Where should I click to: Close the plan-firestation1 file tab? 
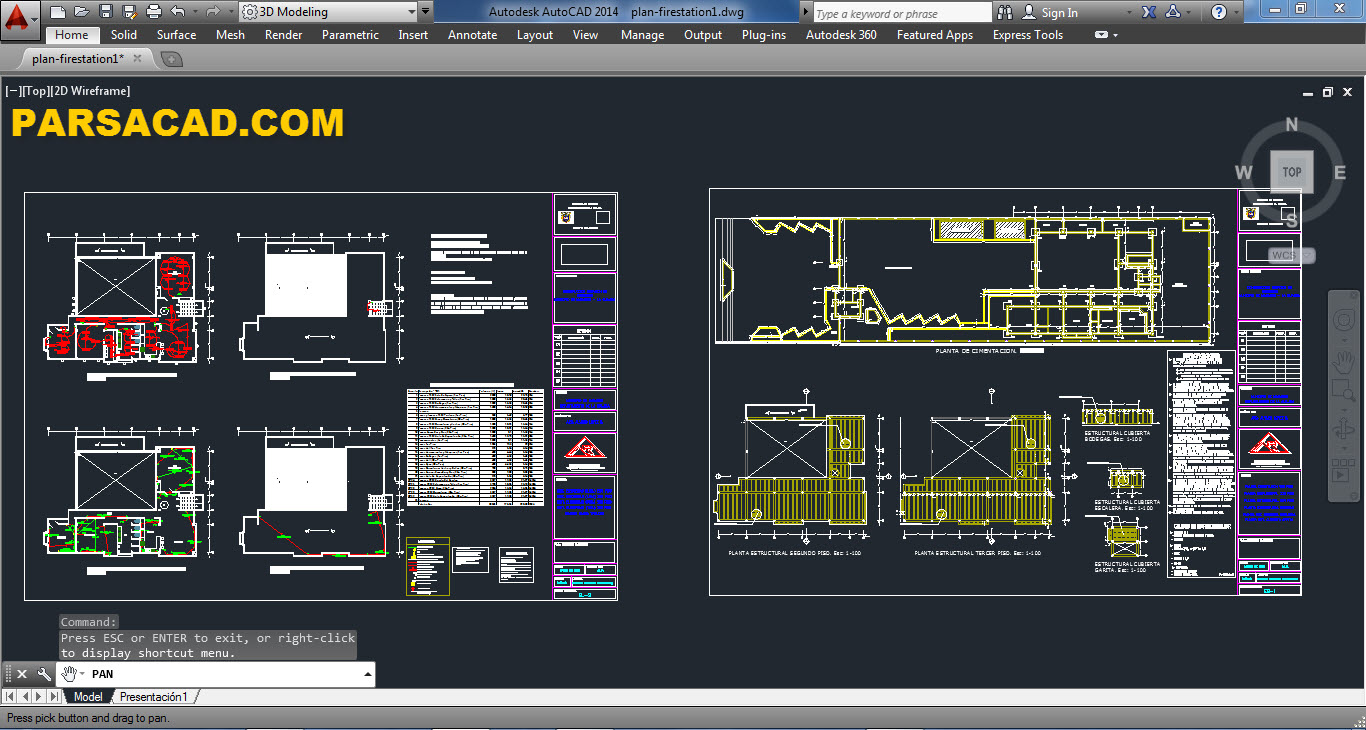[138, 59]
